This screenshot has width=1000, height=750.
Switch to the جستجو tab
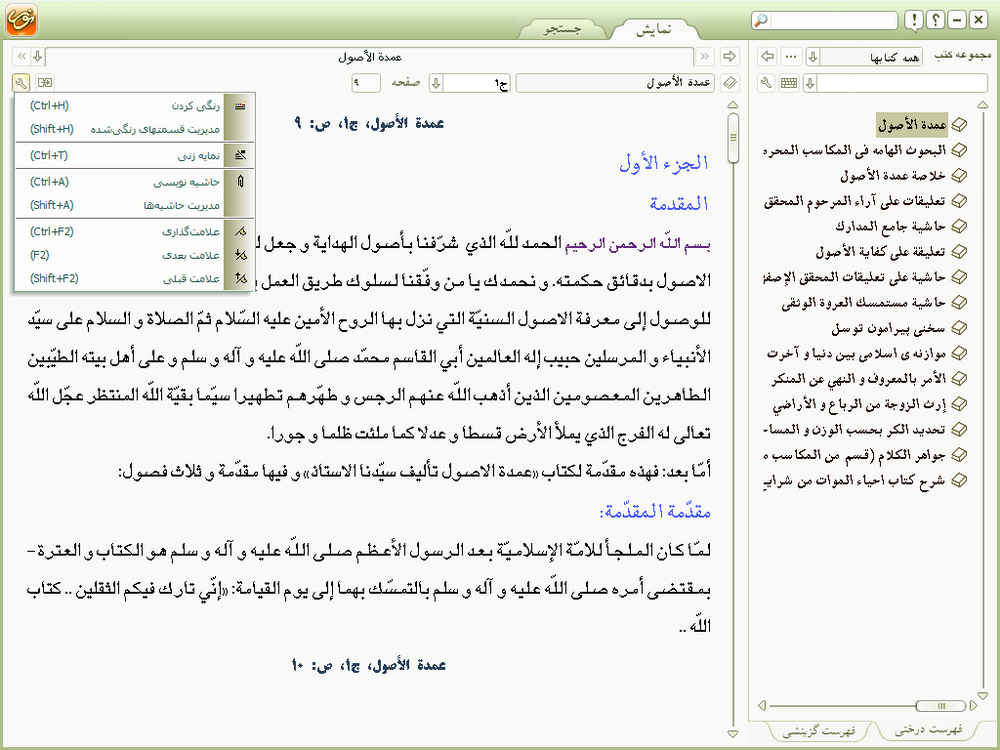(x=563, y=30)
